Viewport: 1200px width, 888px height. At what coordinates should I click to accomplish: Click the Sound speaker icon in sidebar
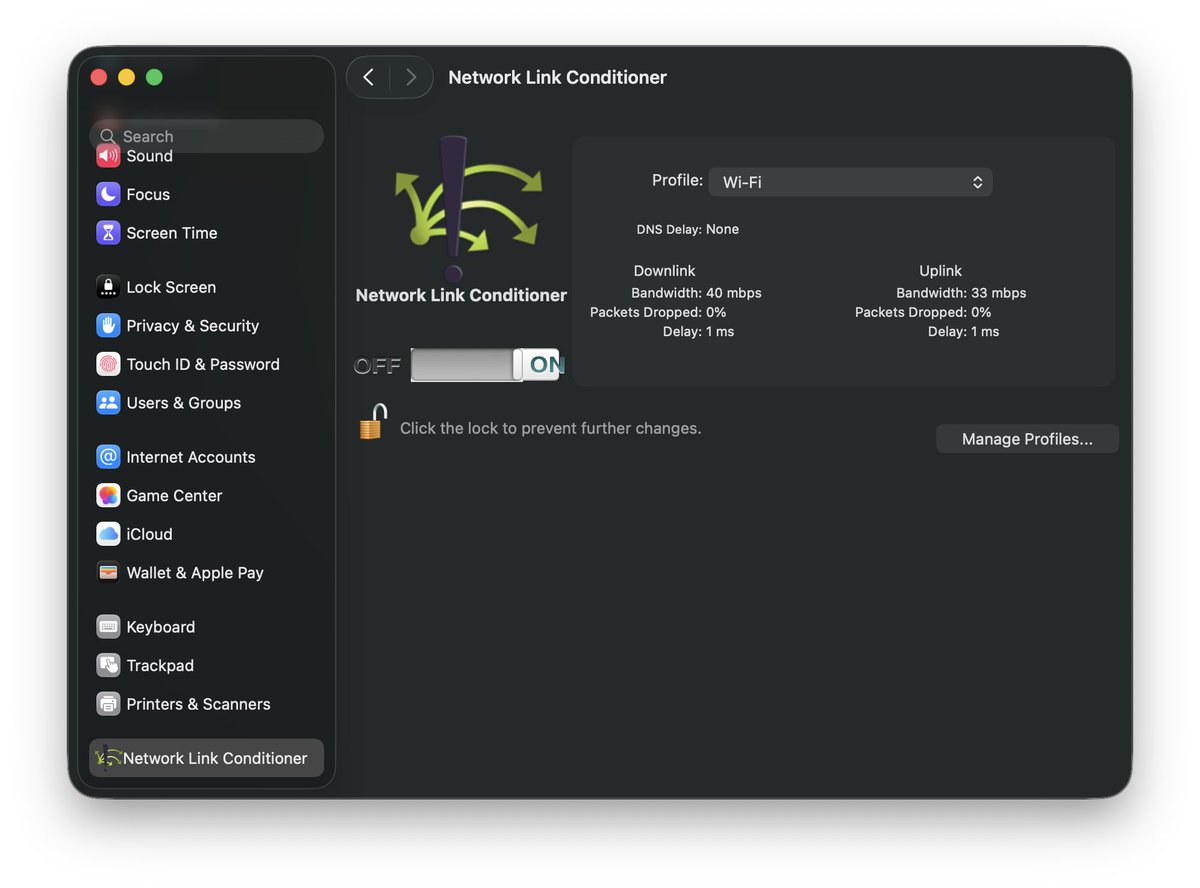coord(108,156)
